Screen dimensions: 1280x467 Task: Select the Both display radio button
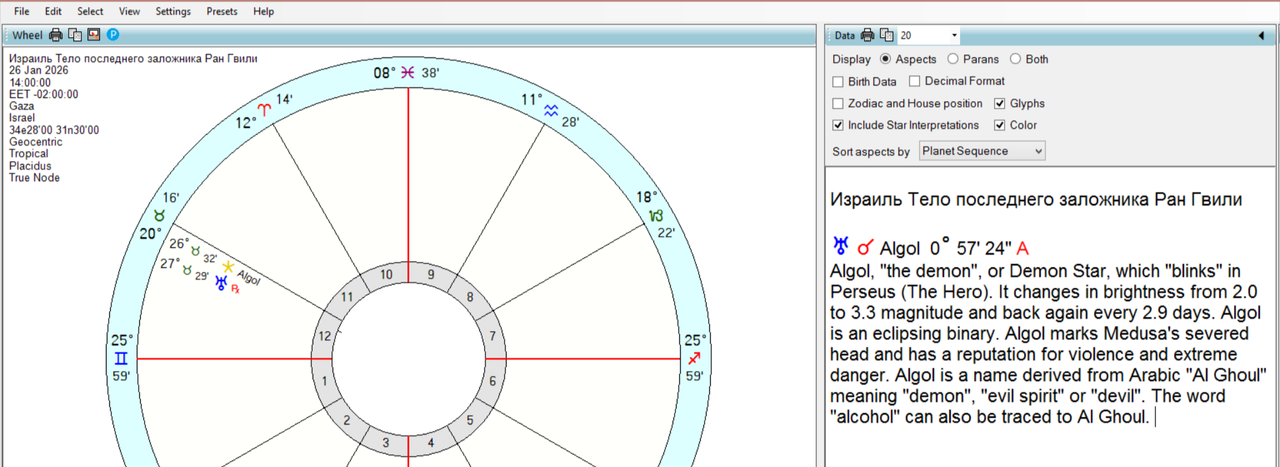tap(1016, 59)
